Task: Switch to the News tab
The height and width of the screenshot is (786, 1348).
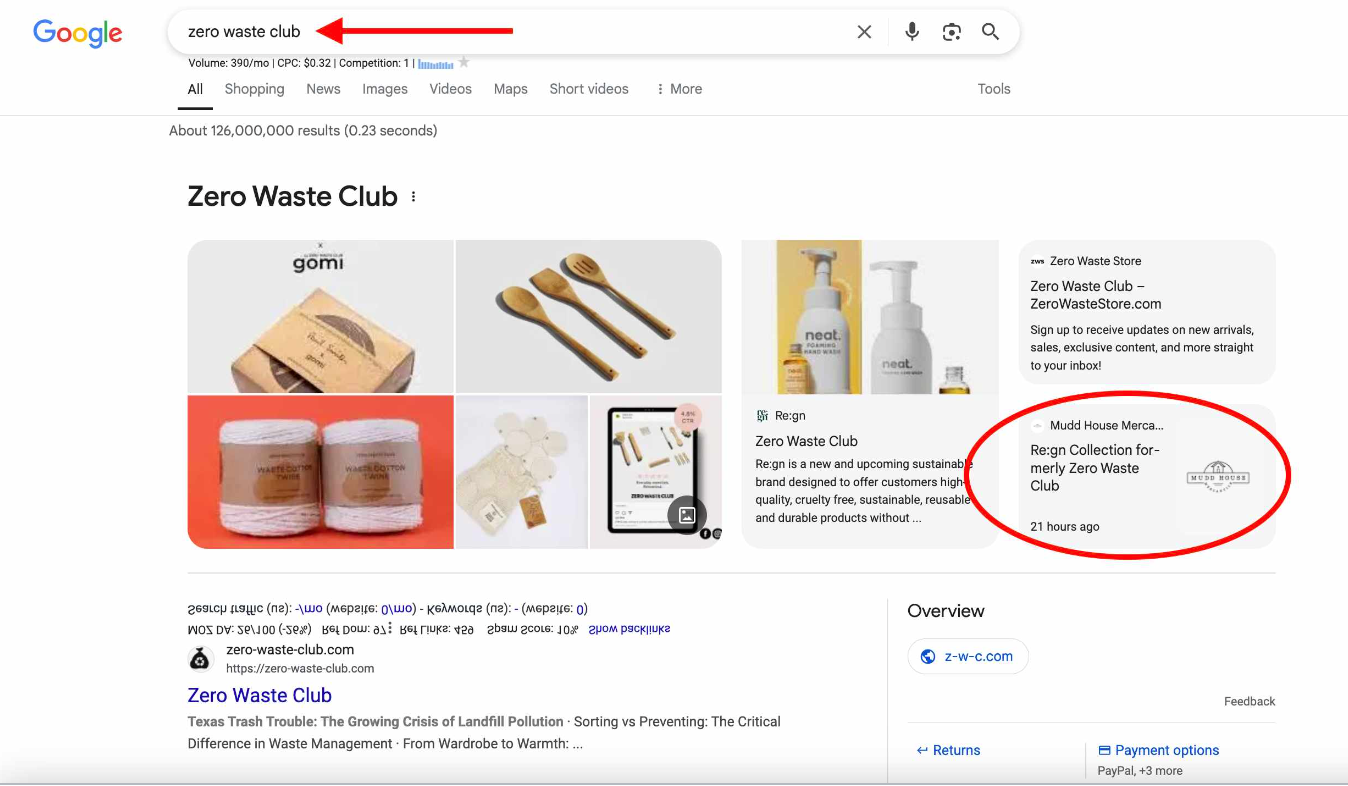Action: (x=323, y=89)
